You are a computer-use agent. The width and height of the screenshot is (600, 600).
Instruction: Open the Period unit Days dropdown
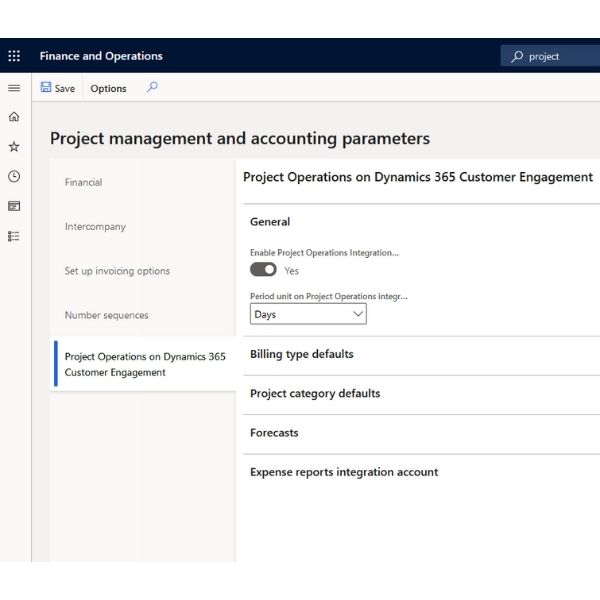point(308,314)
